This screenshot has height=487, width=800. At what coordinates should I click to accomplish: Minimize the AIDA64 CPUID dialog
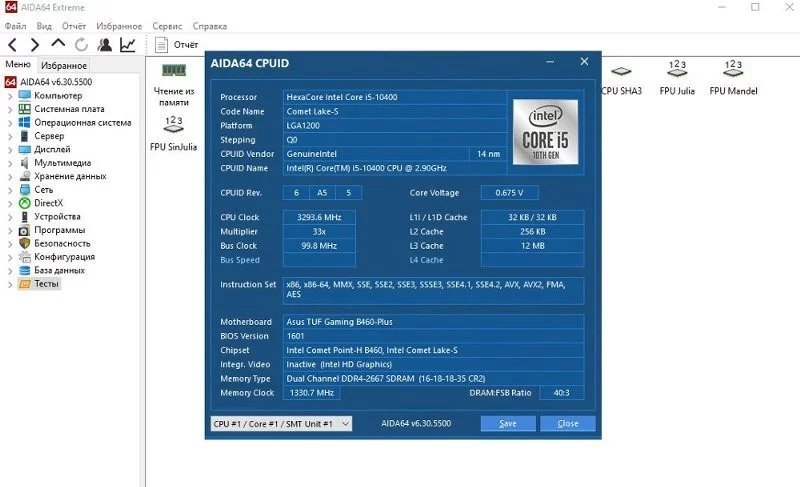tap(550, 62)
